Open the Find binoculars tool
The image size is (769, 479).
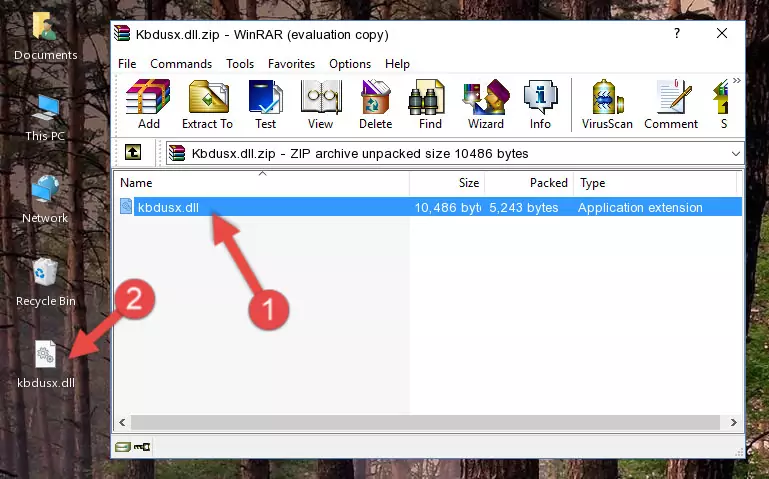tap(430, 104)
